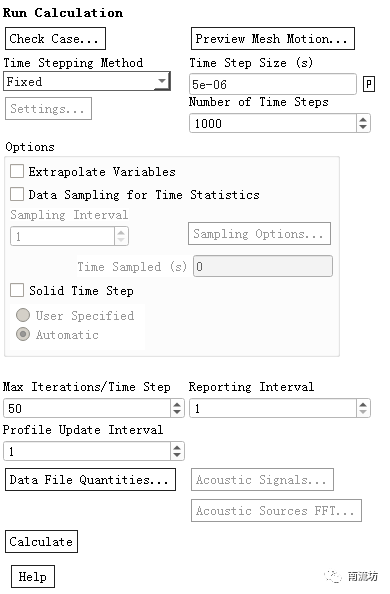
Task: Open the Help button
Action: click(x=33, y=577)
